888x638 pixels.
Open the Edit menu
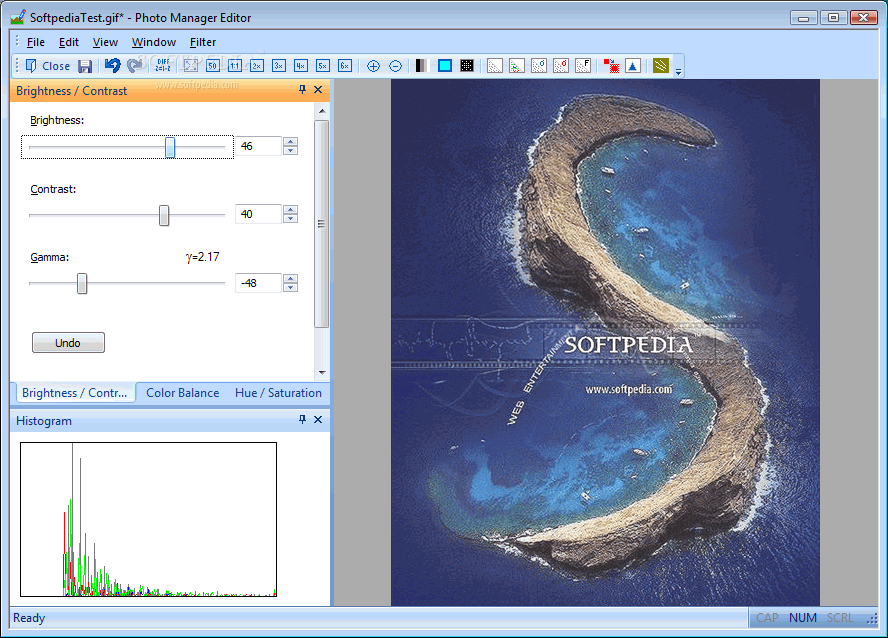coord(69,42)
